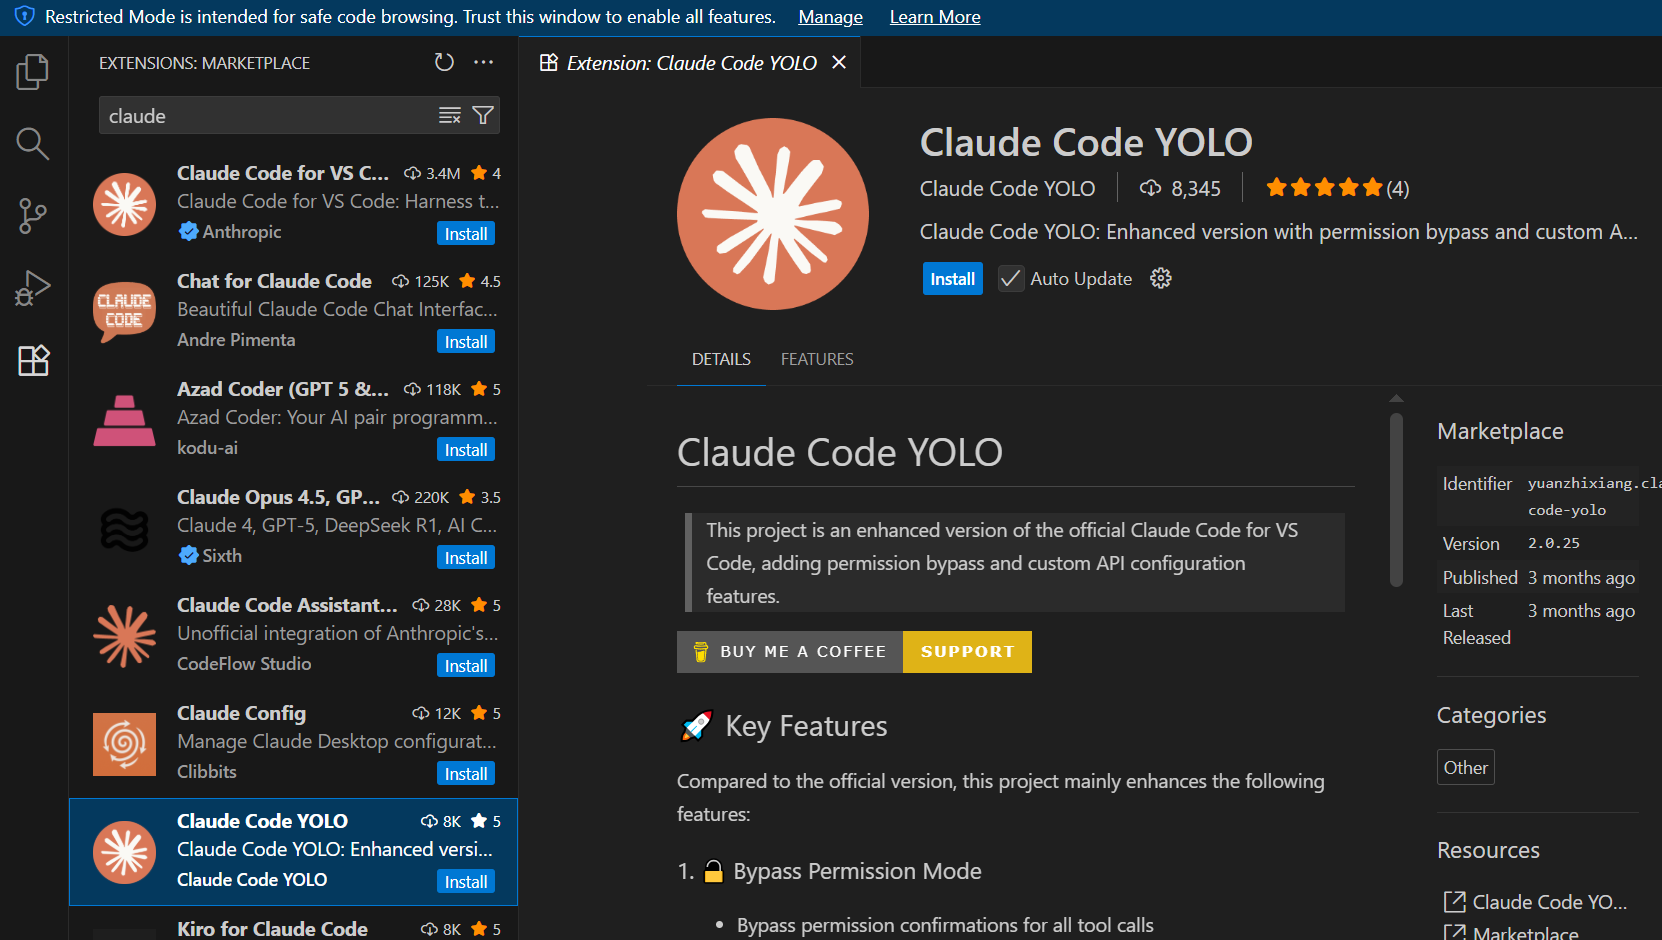This screenshot has height=940, width=1662.
Task: Open the extension filter options
Action: coord(483,115)
